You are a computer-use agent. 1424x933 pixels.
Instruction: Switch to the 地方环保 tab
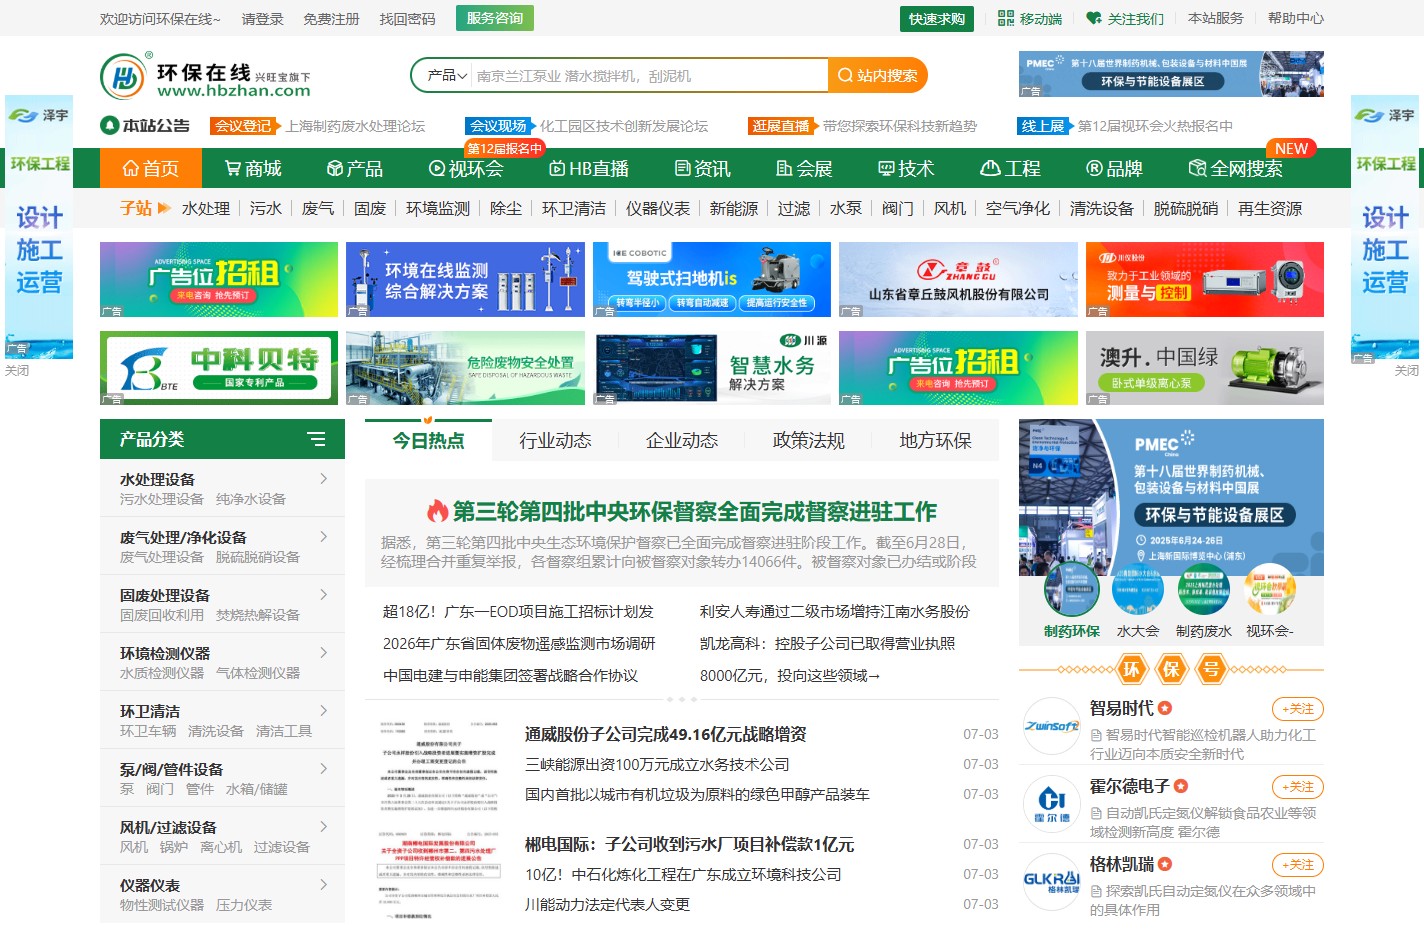click(935, 440)
